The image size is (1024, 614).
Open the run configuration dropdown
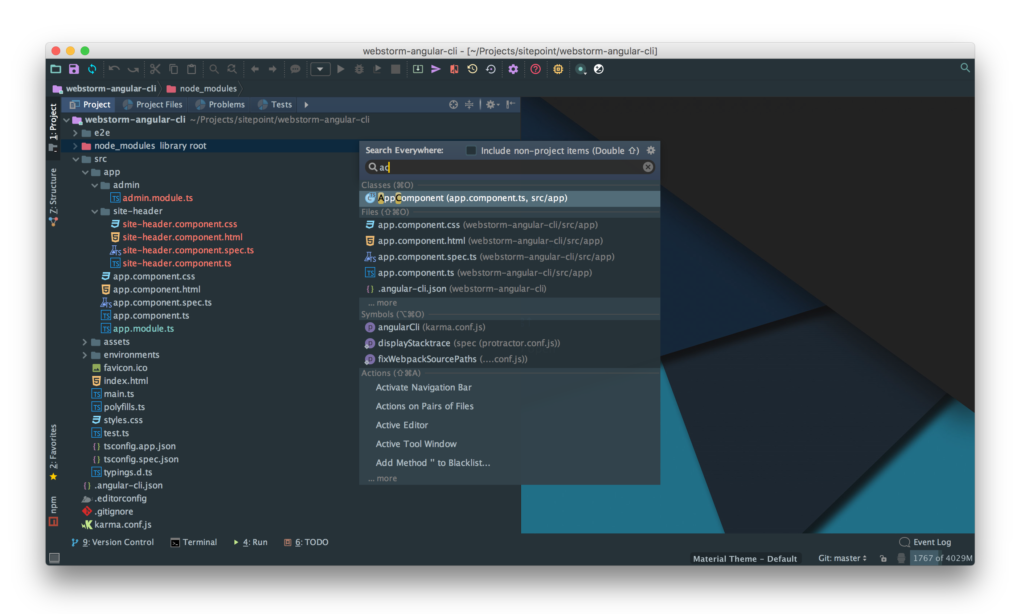[320, 69]
